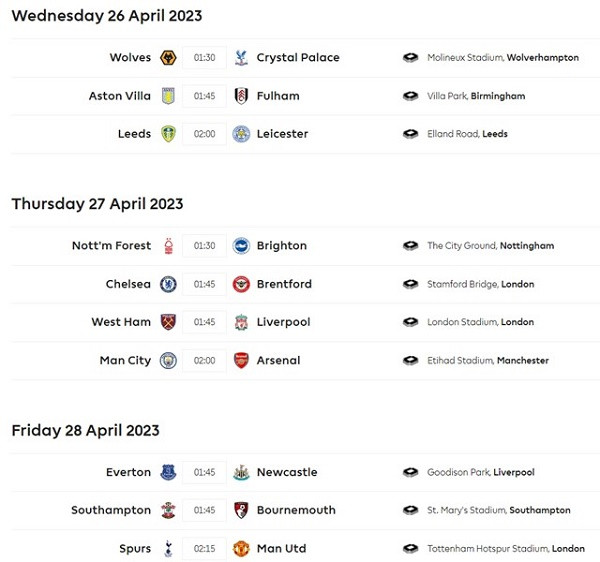Open the Man City vs Arsenal kickoff time
The height and width of the screenshot is (562, 600).
click(x=204, y=360)
